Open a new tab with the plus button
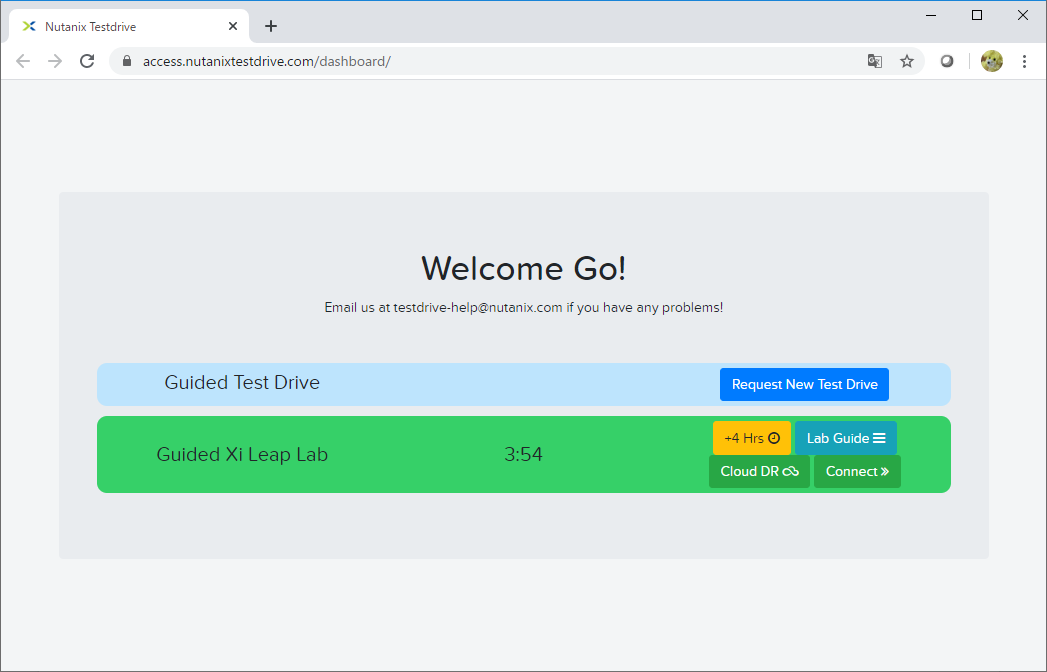 click(x=270, y=26)
